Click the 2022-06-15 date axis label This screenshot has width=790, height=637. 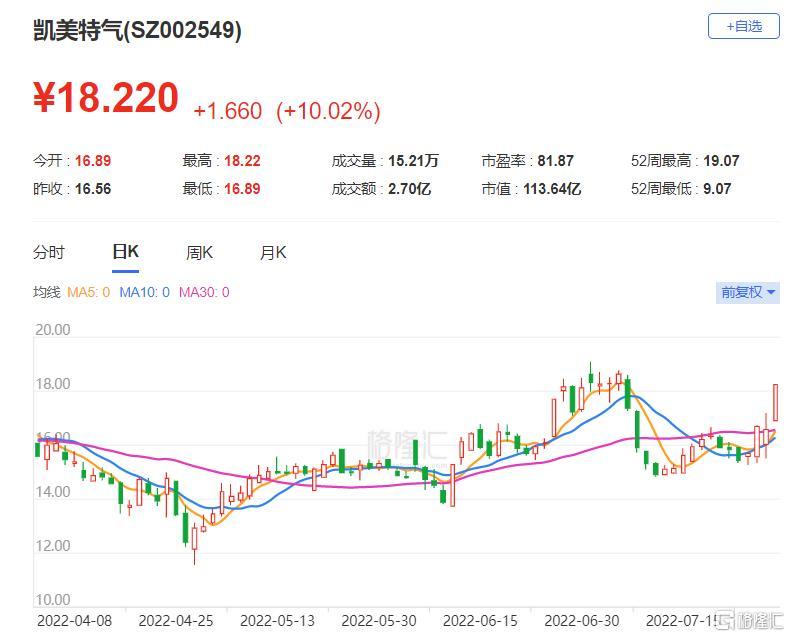click(480, 620)
